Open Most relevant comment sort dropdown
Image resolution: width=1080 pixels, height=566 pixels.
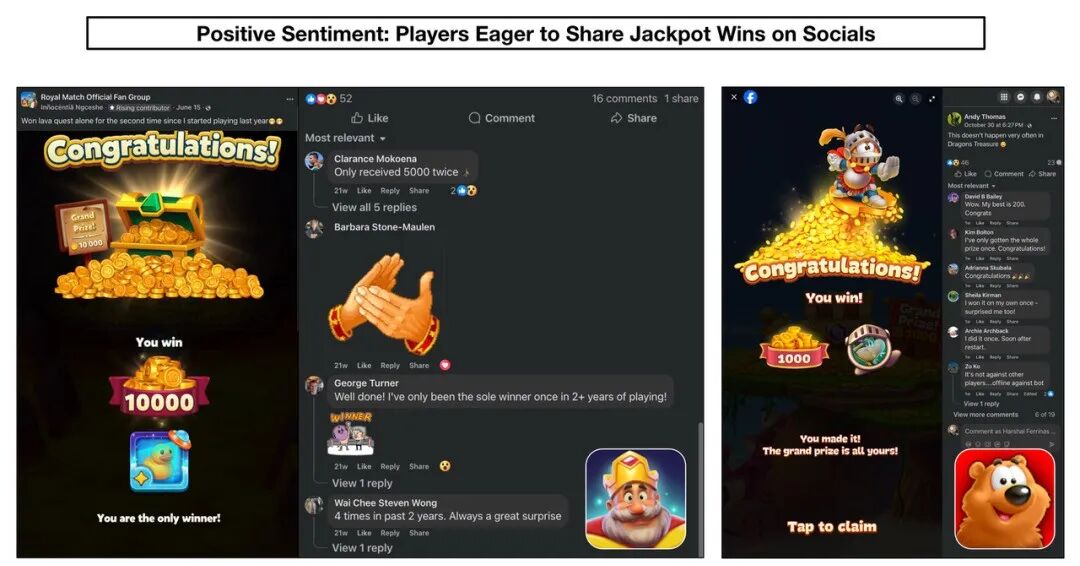click(345, 138)
